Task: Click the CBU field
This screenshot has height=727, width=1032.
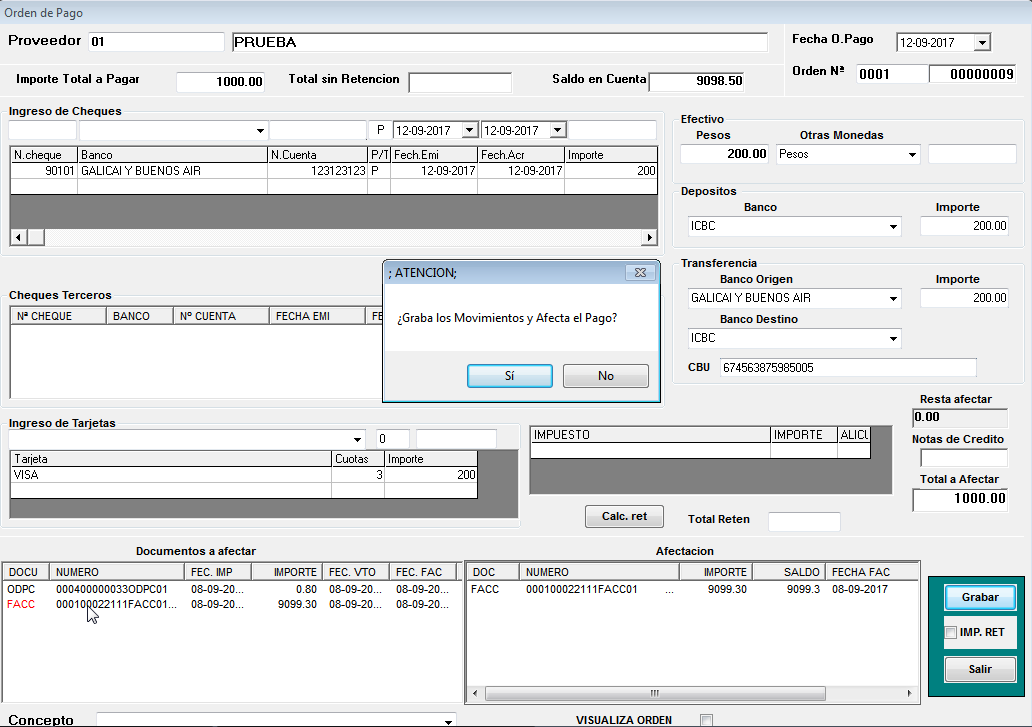Action: pos(848,368)
